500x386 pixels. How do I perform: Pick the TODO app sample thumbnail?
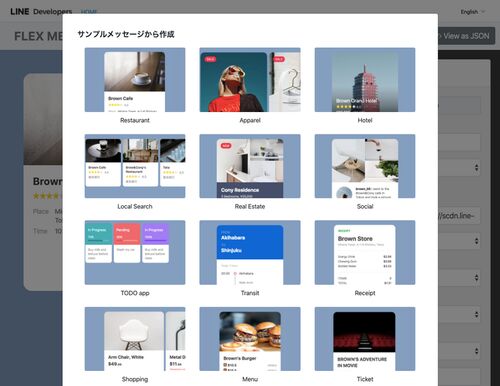pos(135,252)
